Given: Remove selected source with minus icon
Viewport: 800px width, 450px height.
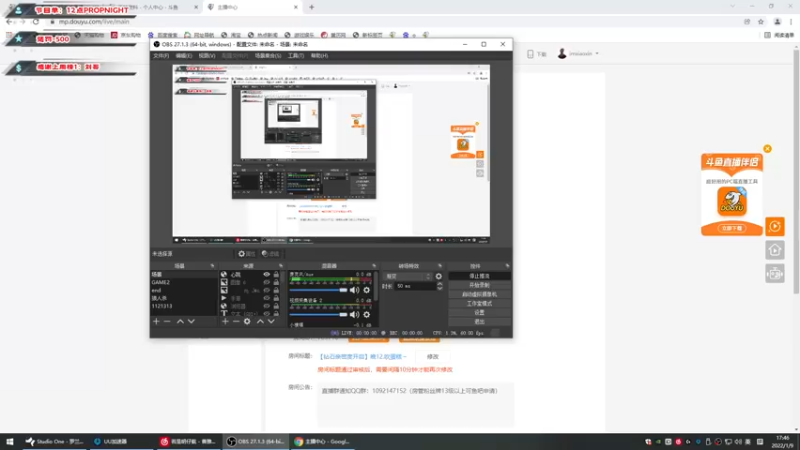Looking at the screenshot, I should click(236, 321).
